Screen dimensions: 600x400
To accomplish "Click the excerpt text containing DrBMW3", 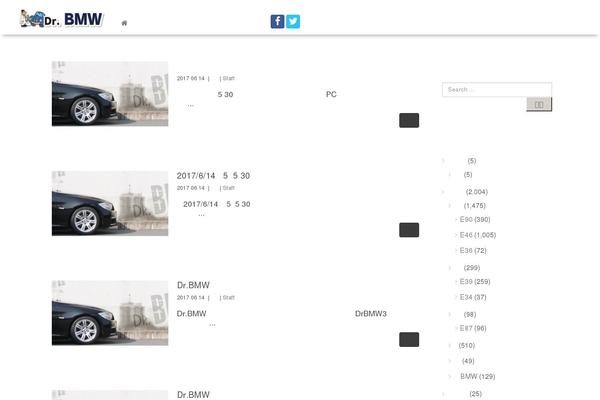I will tap(282, 318).
